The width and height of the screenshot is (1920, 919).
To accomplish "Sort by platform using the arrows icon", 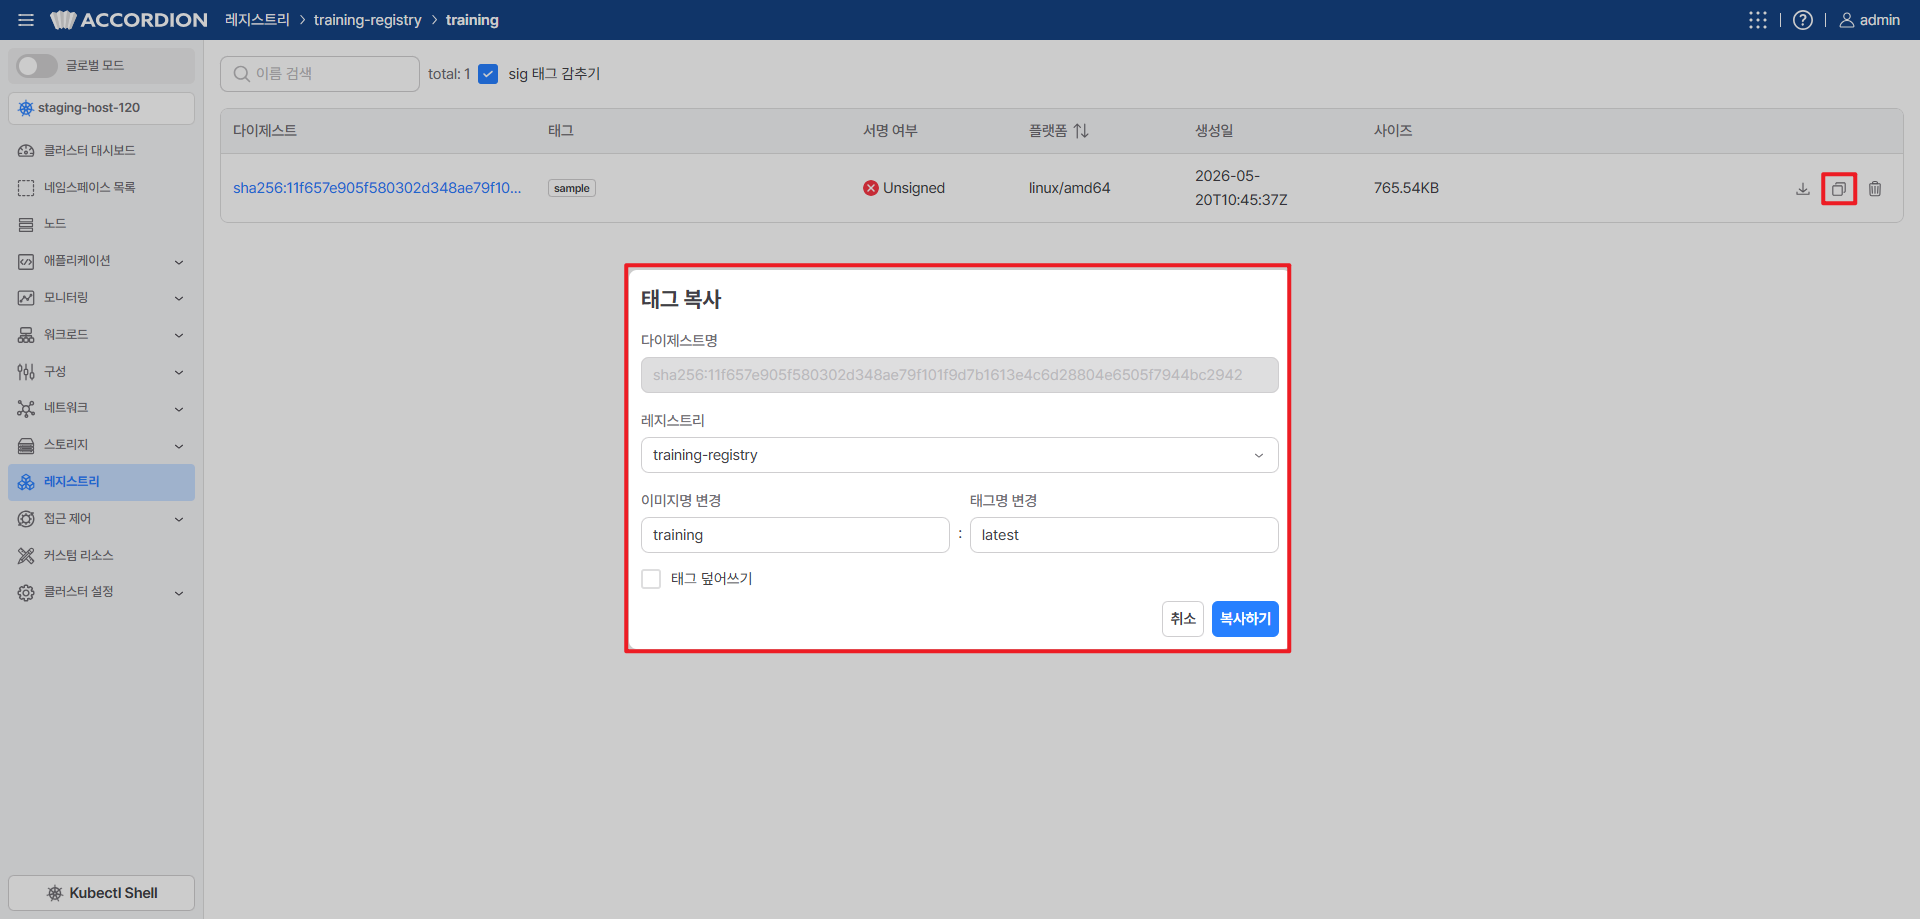I will coord(1081,131).
